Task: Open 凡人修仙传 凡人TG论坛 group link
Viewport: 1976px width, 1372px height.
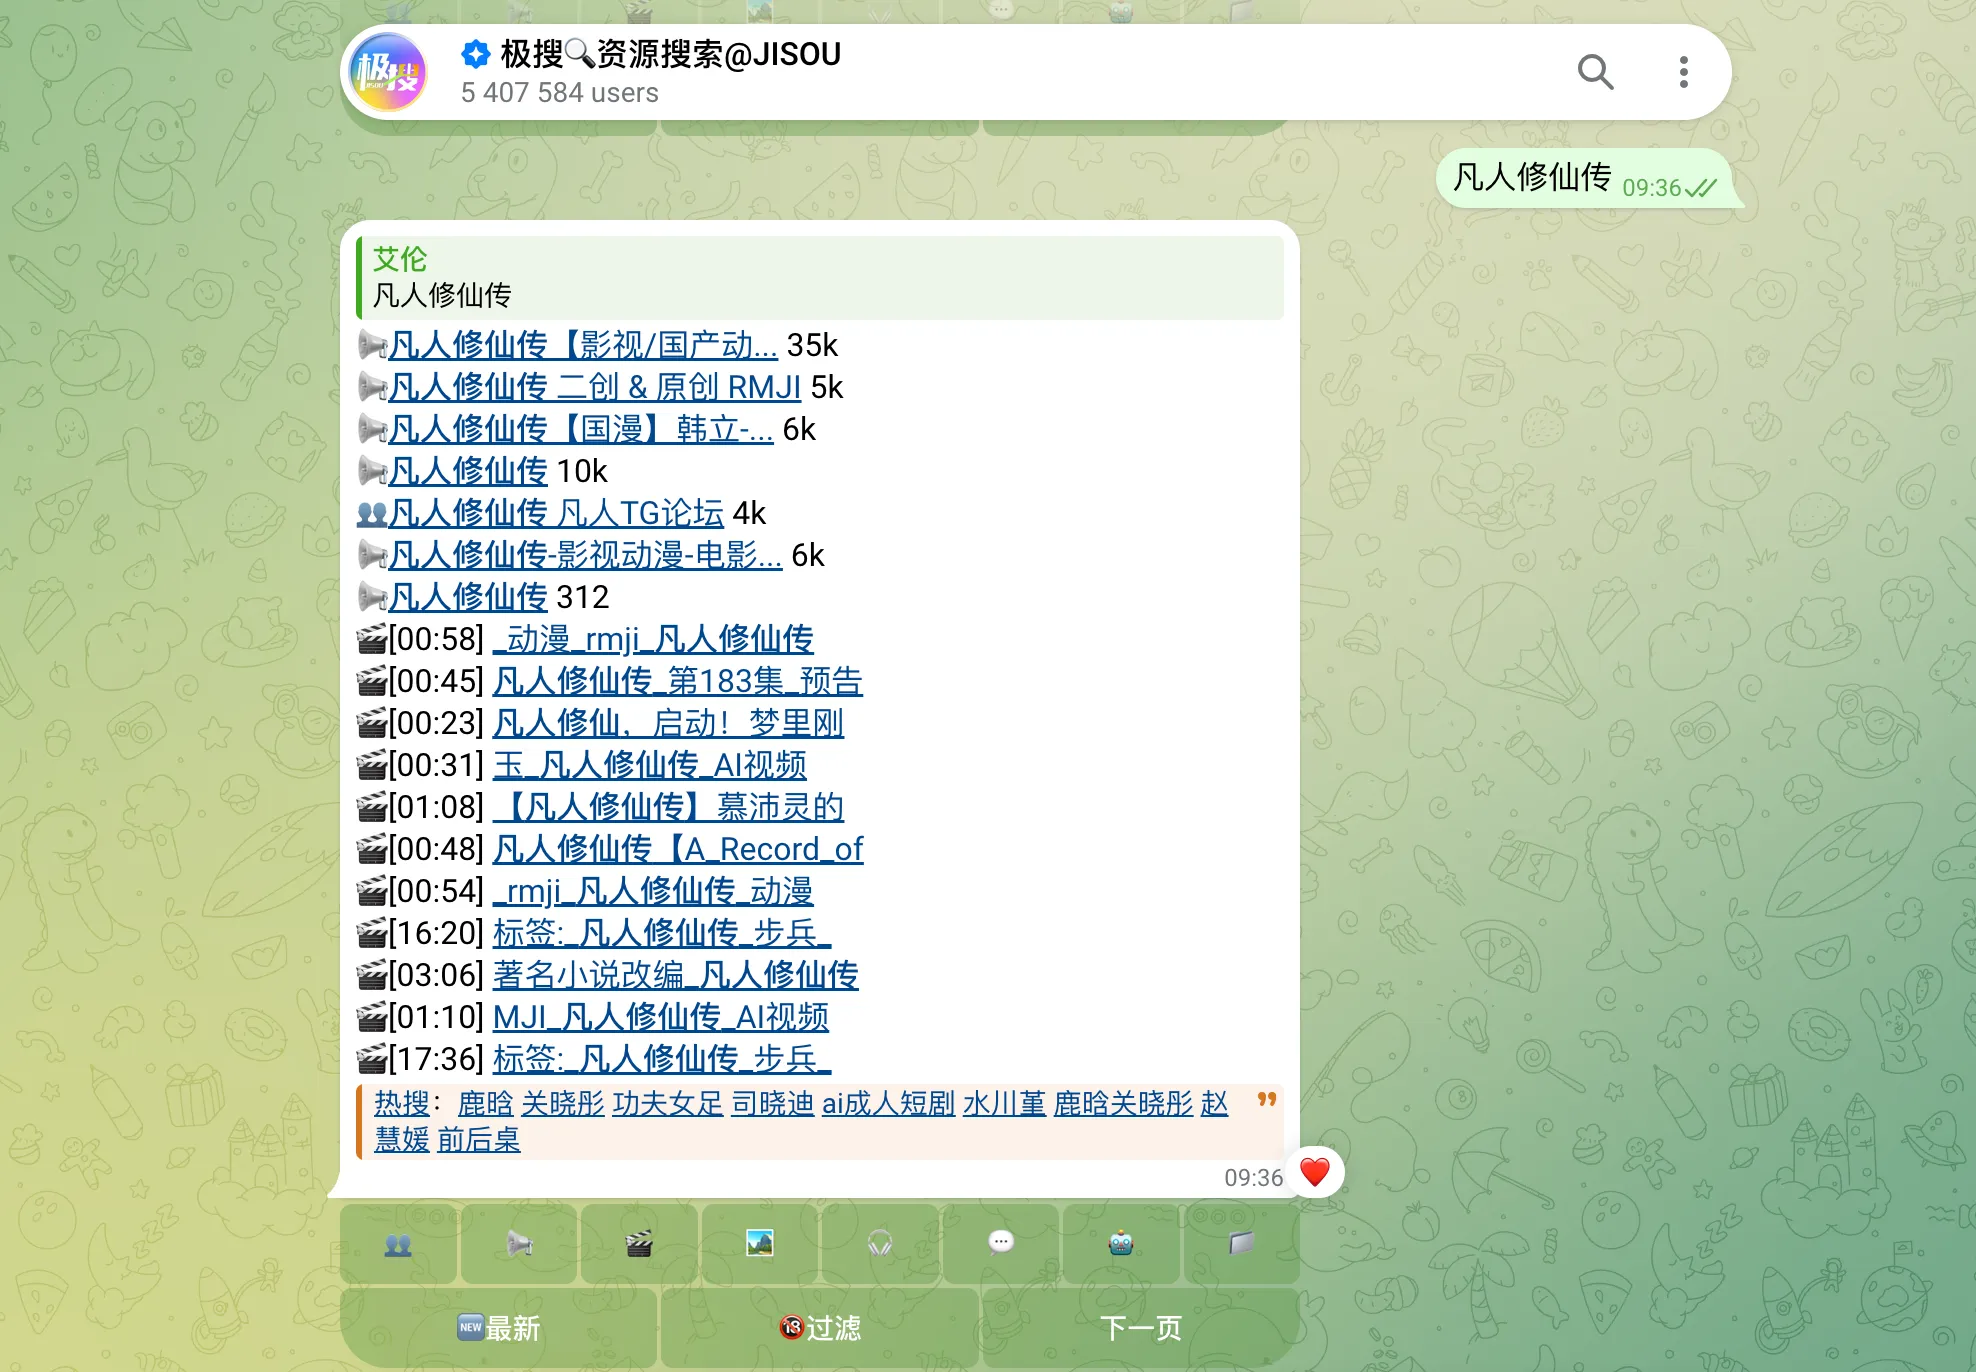Action: [556, 513]
